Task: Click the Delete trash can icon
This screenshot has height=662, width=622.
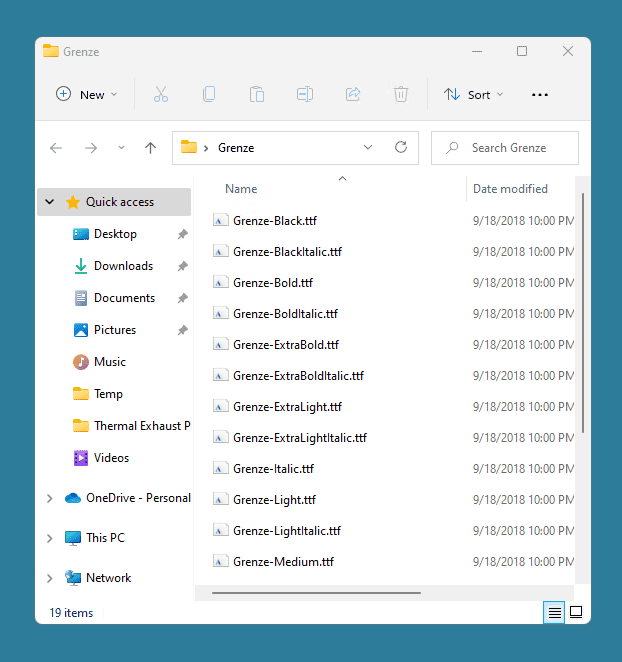Action: tap(401, 94)
